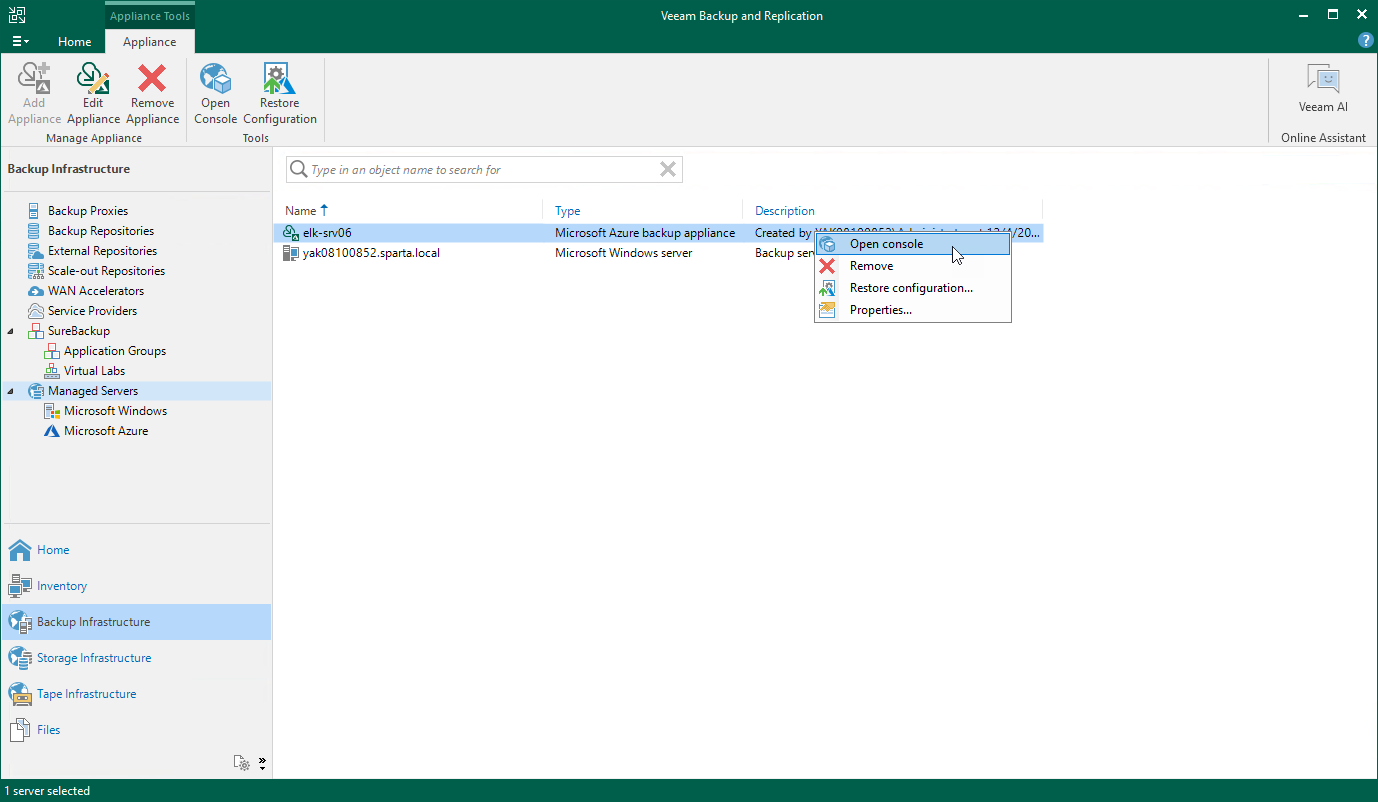The height and width of the screenshot is (802, 1378).
Task: Open Backup Repositories in the tree
Action: tap(101, 231)
